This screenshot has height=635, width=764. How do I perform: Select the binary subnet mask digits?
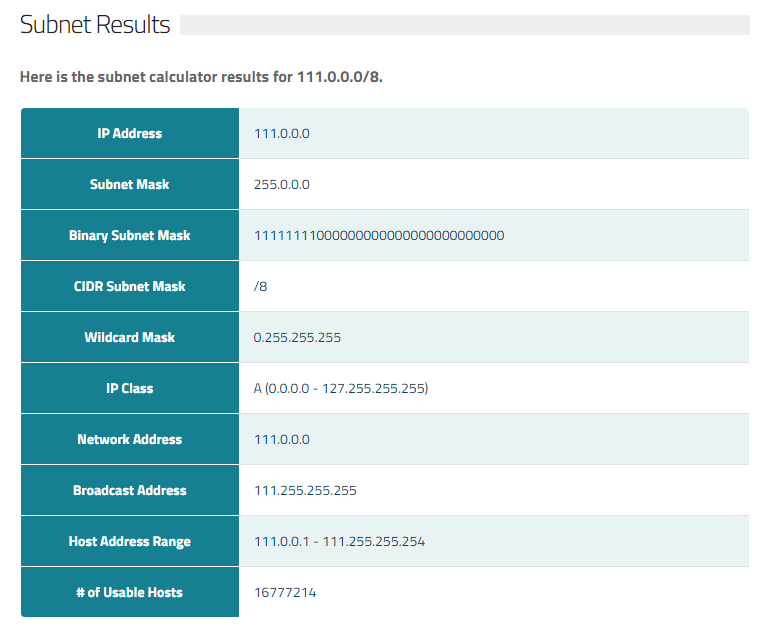[x=379, y=236]
